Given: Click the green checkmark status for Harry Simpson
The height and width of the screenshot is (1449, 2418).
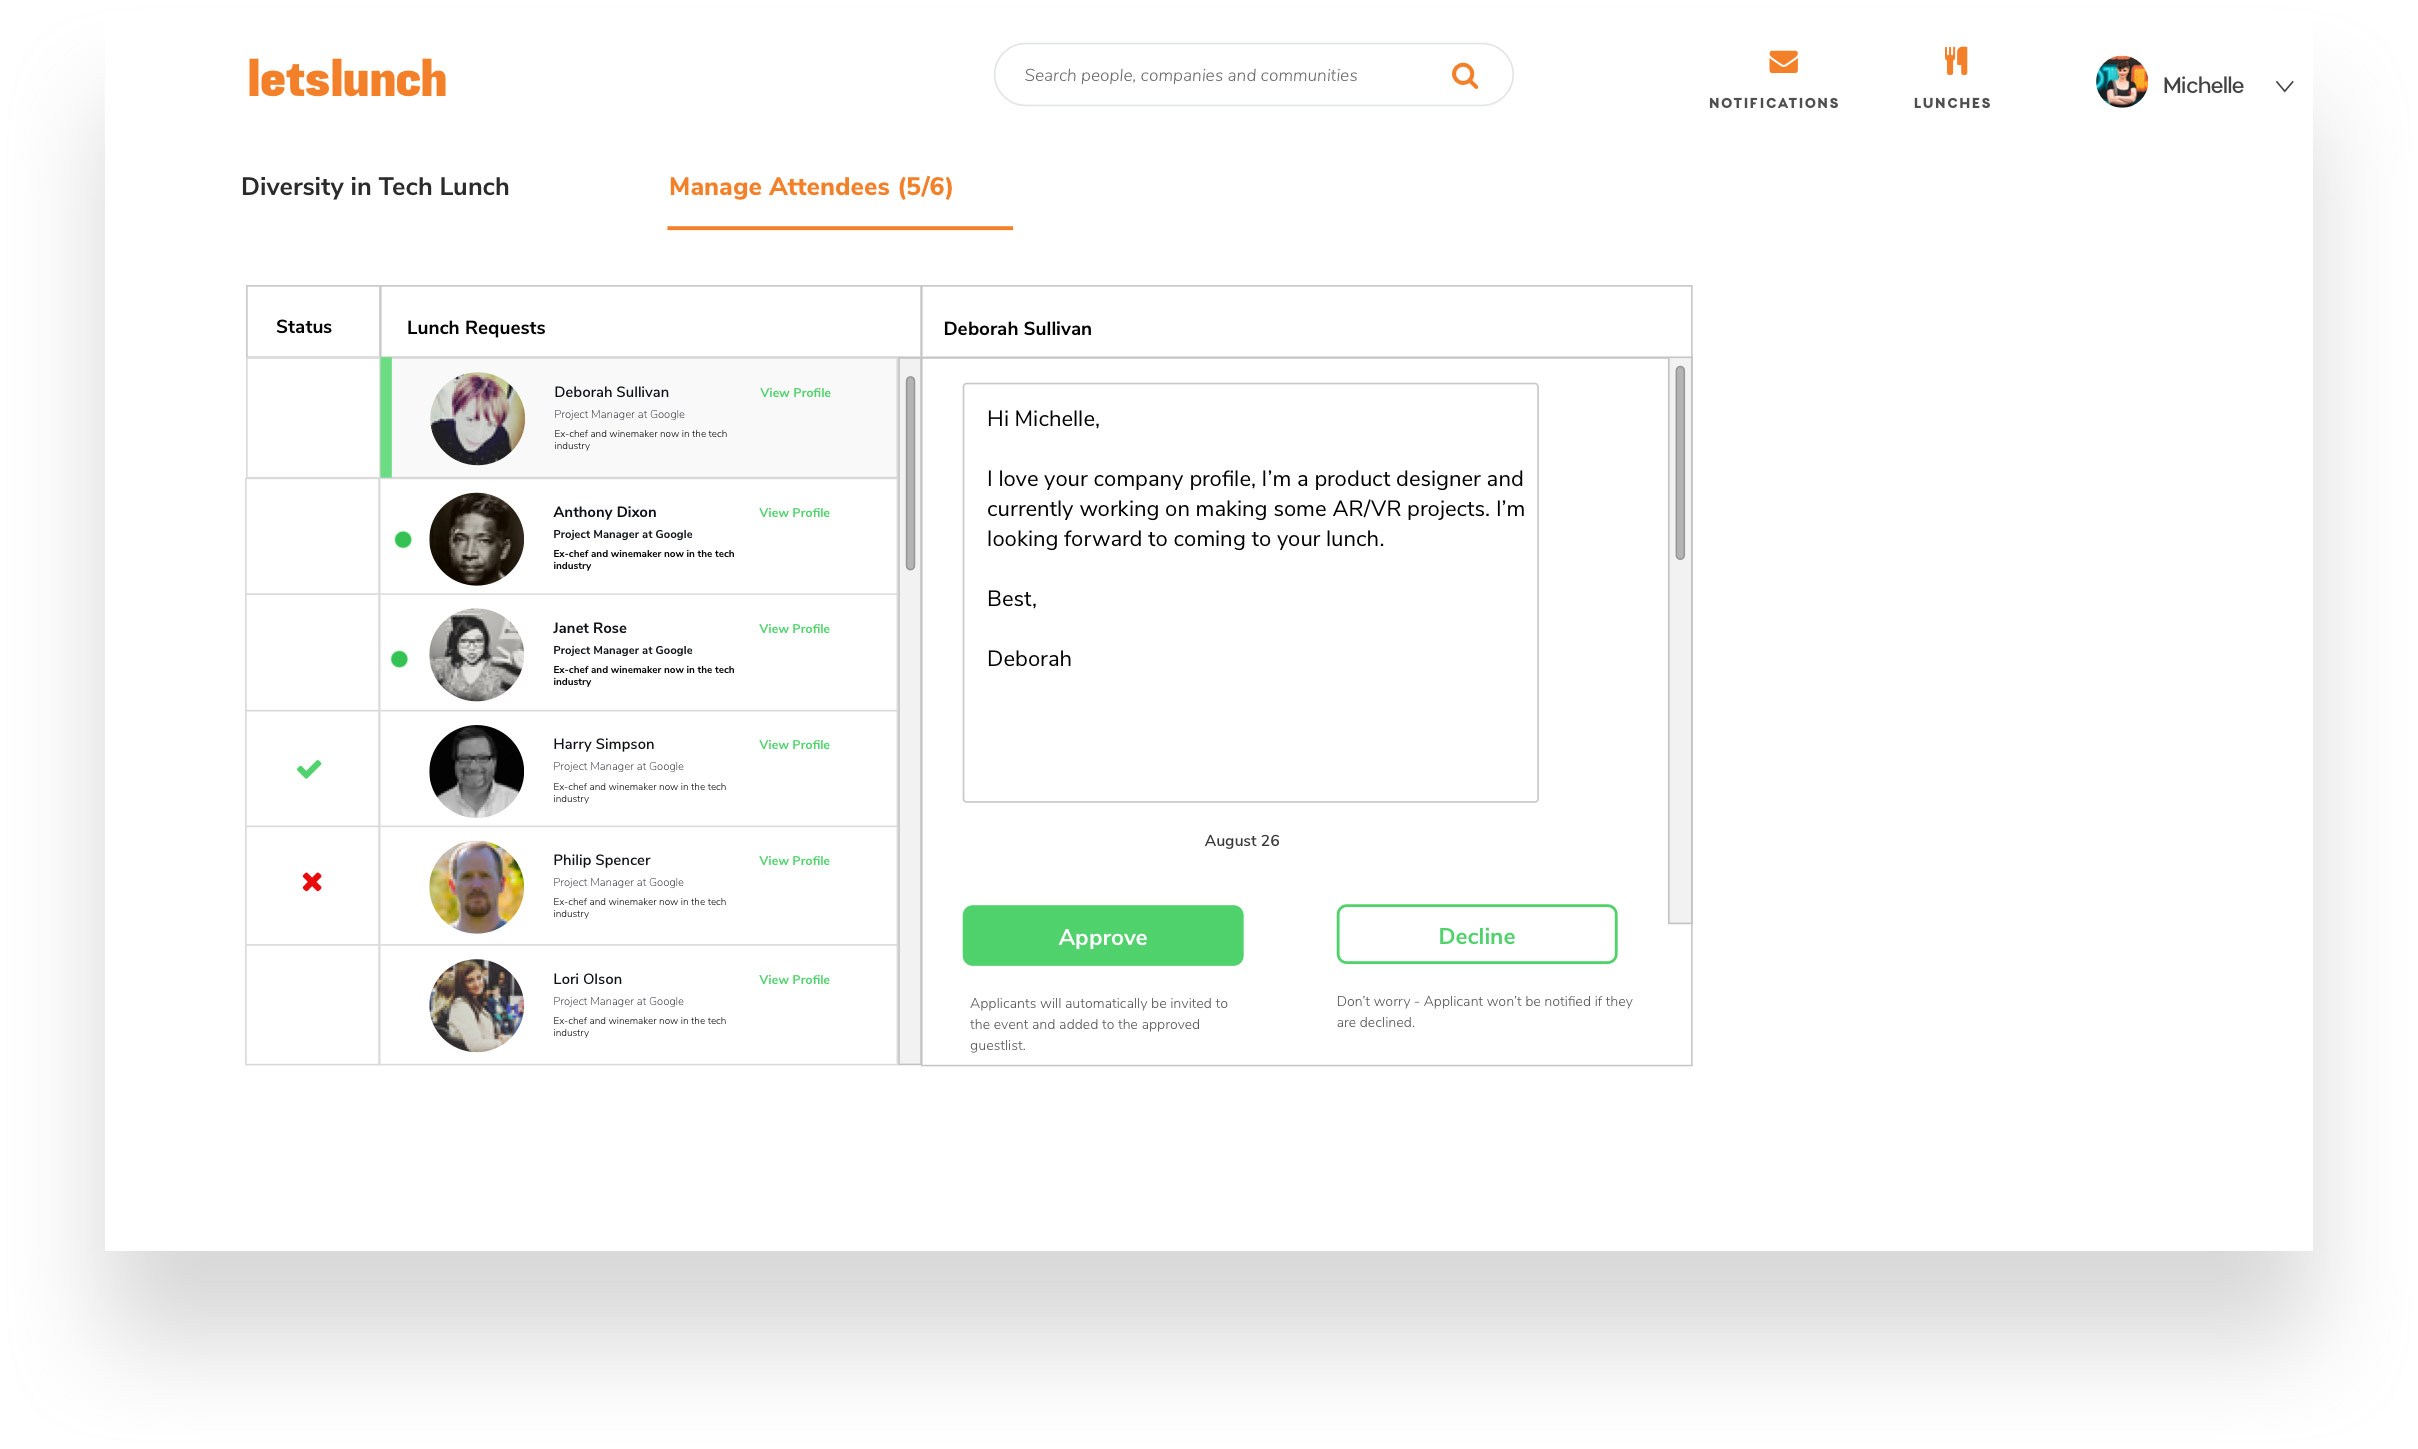Looking at the screenshot, I should [309, 769].
